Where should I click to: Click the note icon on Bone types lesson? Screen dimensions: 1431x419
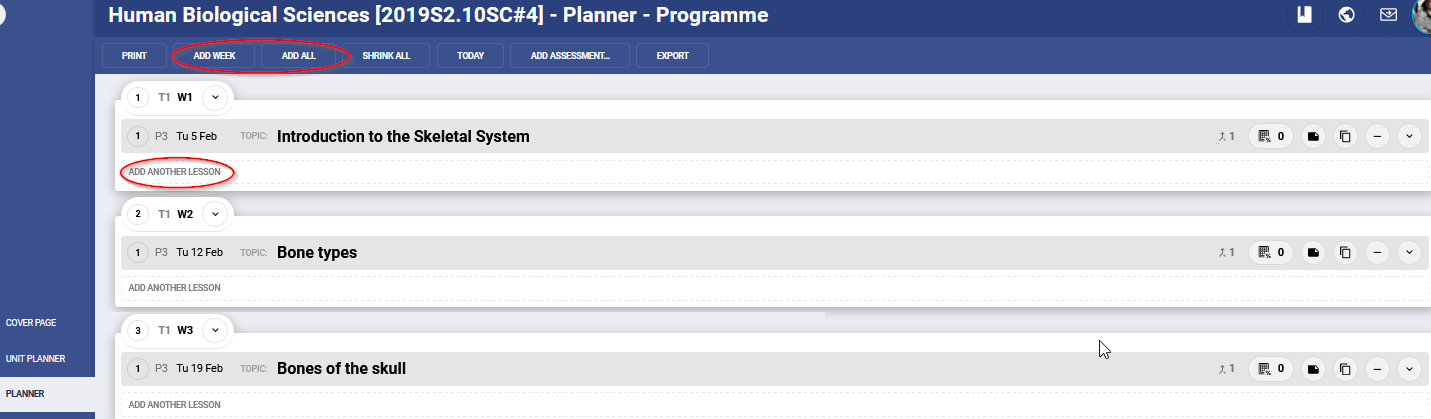tap(1313, 253)
